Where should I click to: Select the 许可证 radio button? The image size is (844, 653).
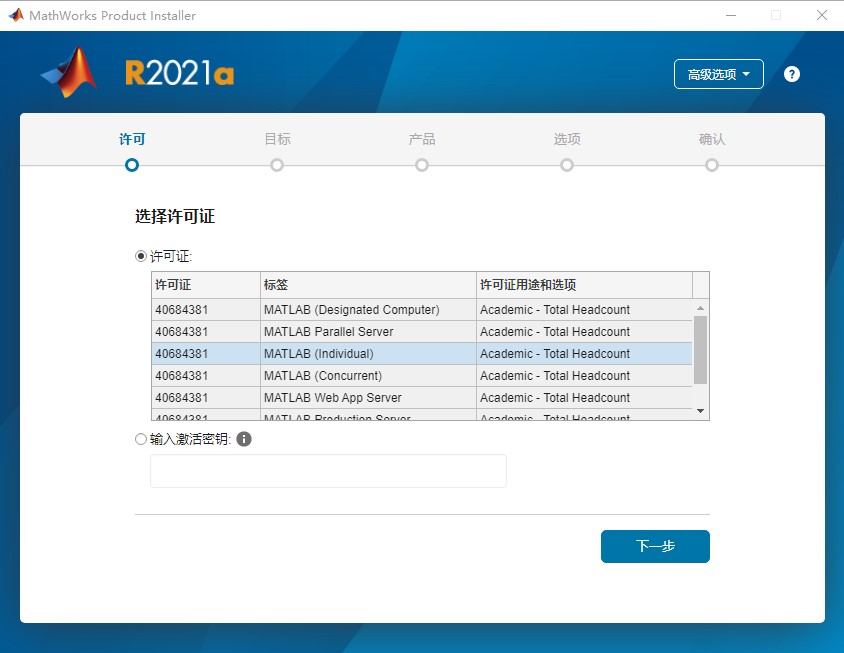[x=141, y=256]
